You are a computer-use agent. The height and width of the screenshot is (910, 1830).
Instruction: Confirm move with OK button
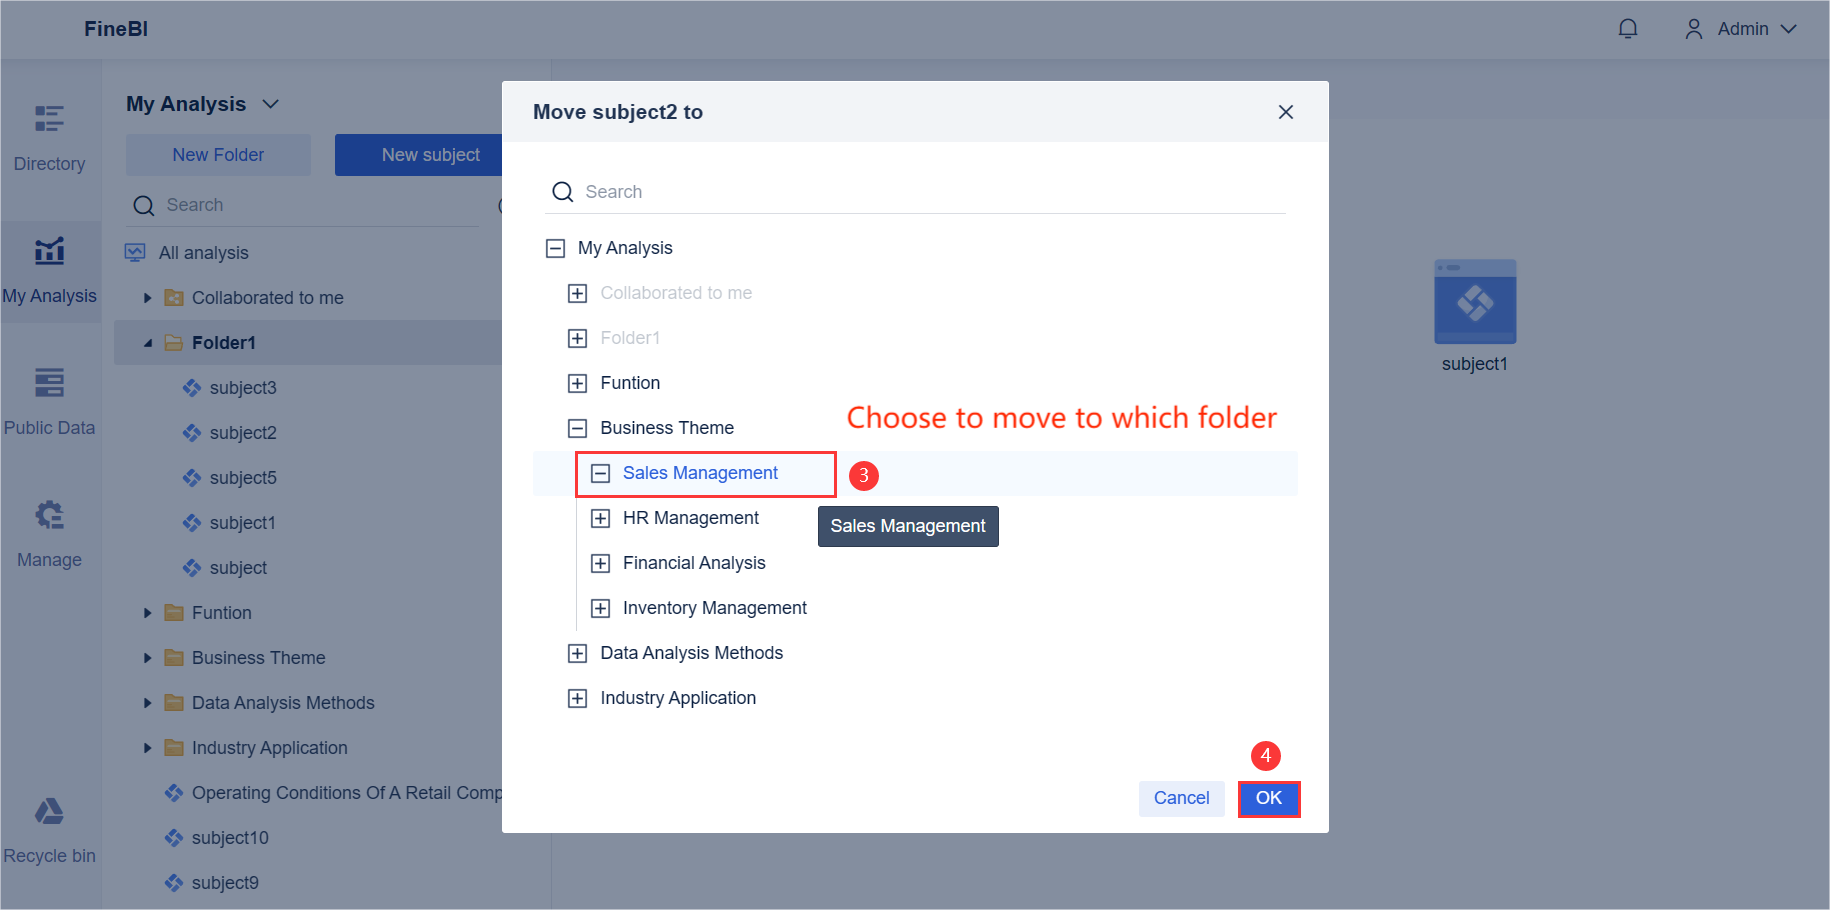click(x=1268, y=798)
